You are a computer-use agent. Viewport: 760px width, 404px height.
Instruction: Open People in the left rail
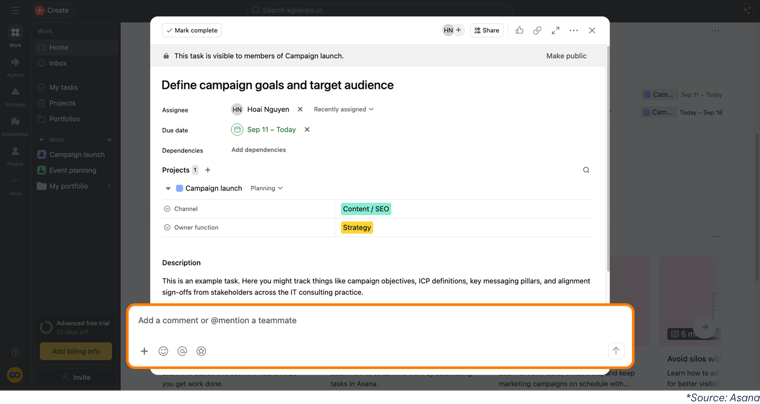pyautogui.click(x=15, y=155)
